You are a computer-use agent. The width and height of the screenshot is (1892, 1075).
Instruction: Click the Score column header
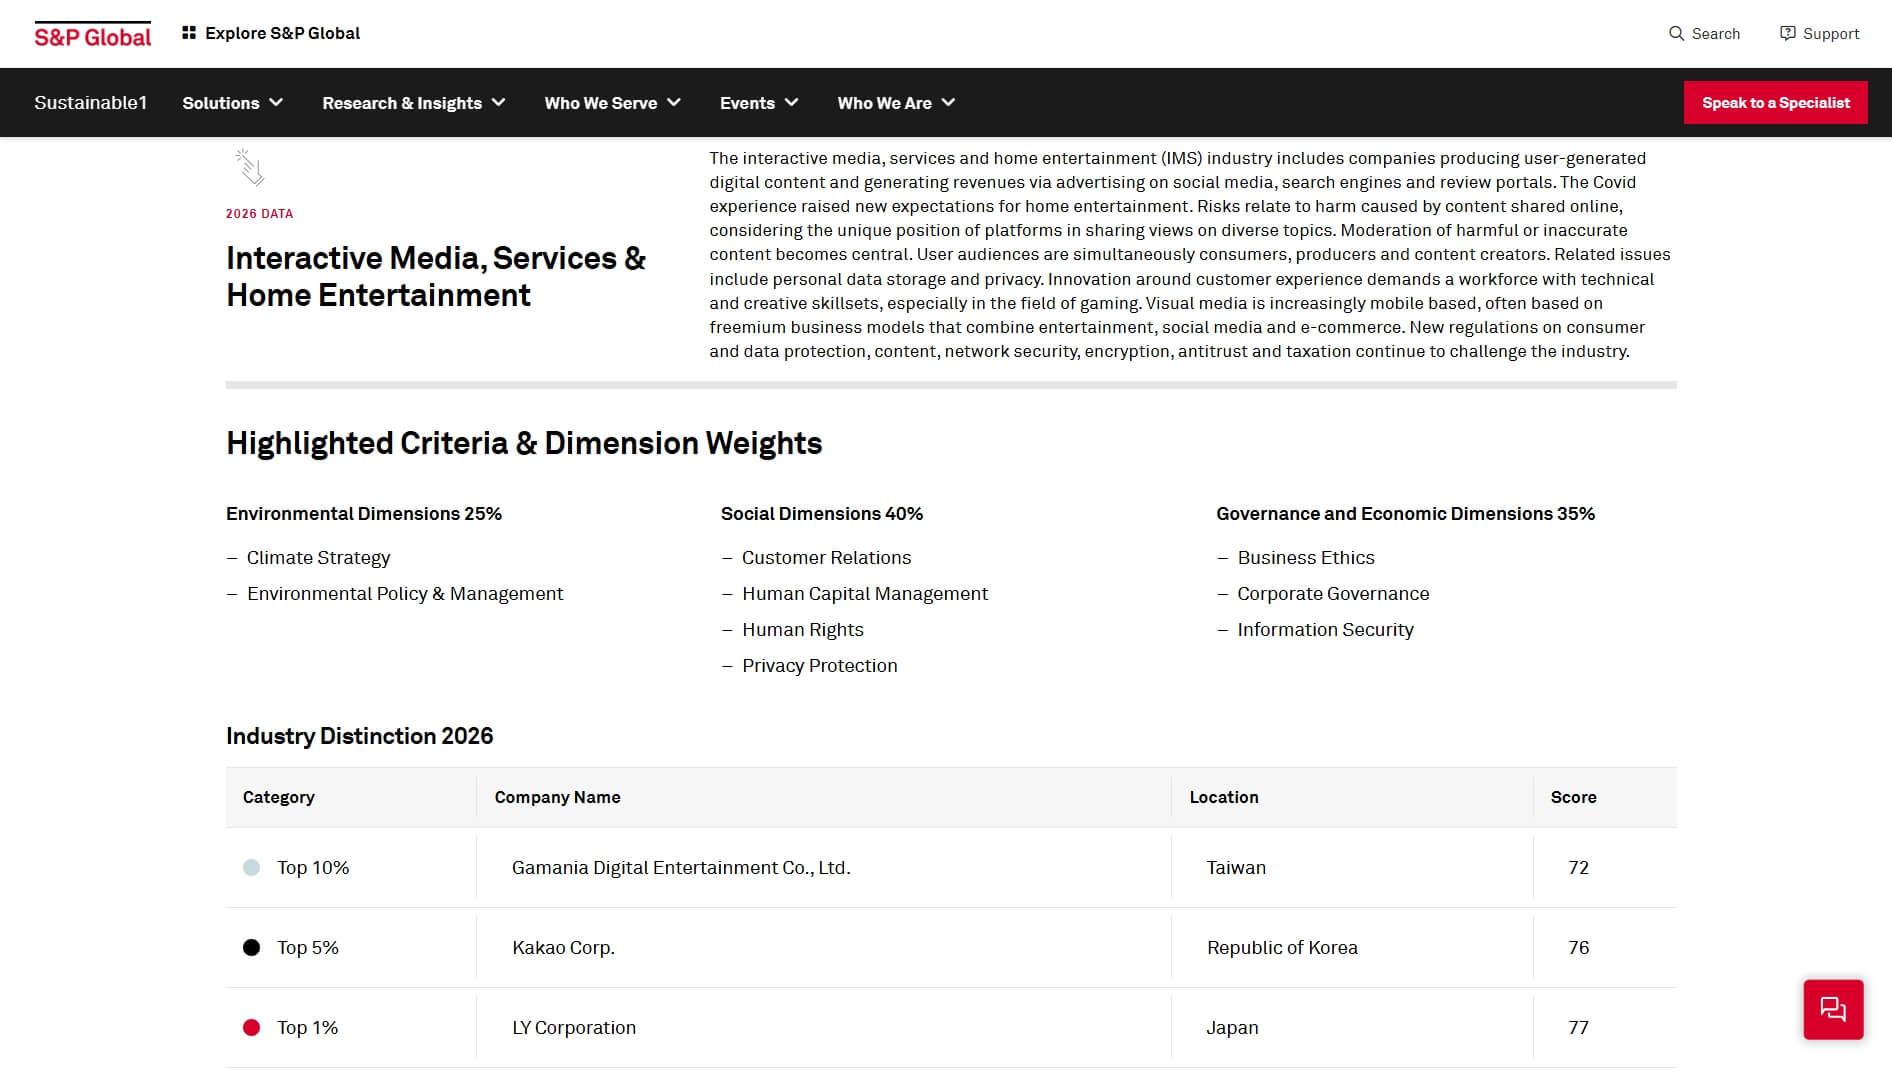[x=1573, y=797]
